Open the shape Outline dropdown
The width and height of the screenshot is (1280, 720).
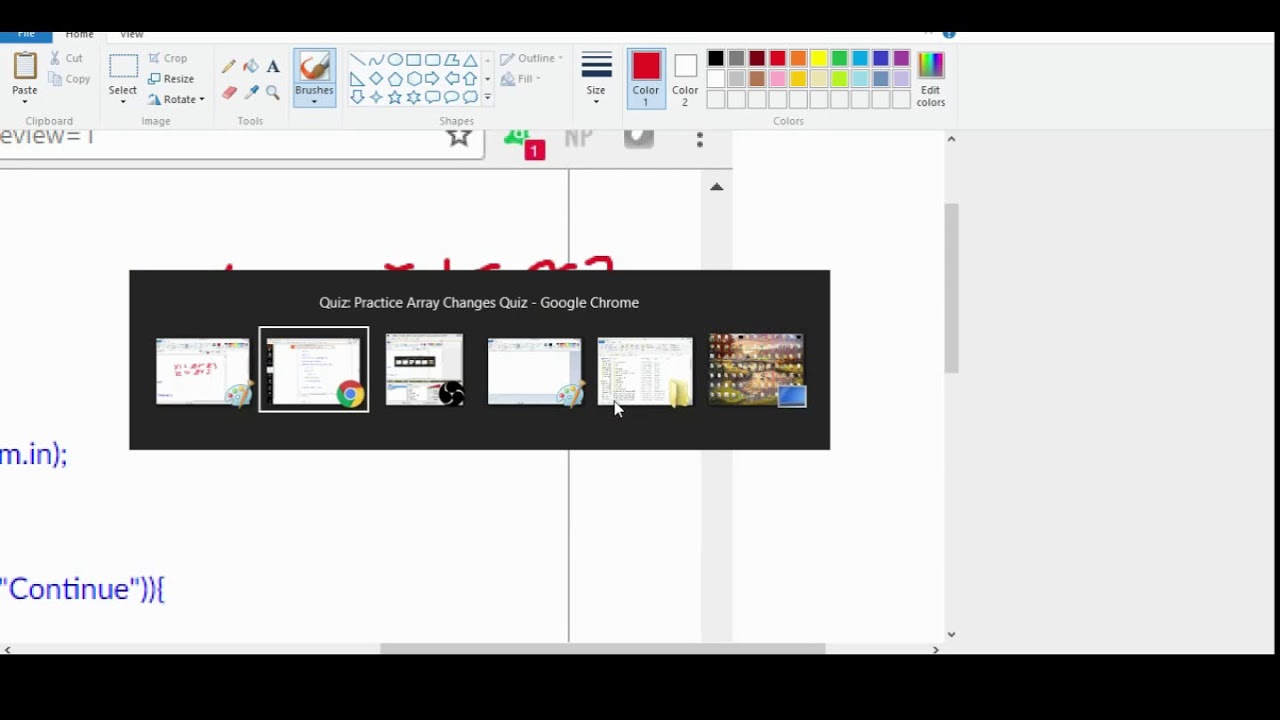(532, 58)
